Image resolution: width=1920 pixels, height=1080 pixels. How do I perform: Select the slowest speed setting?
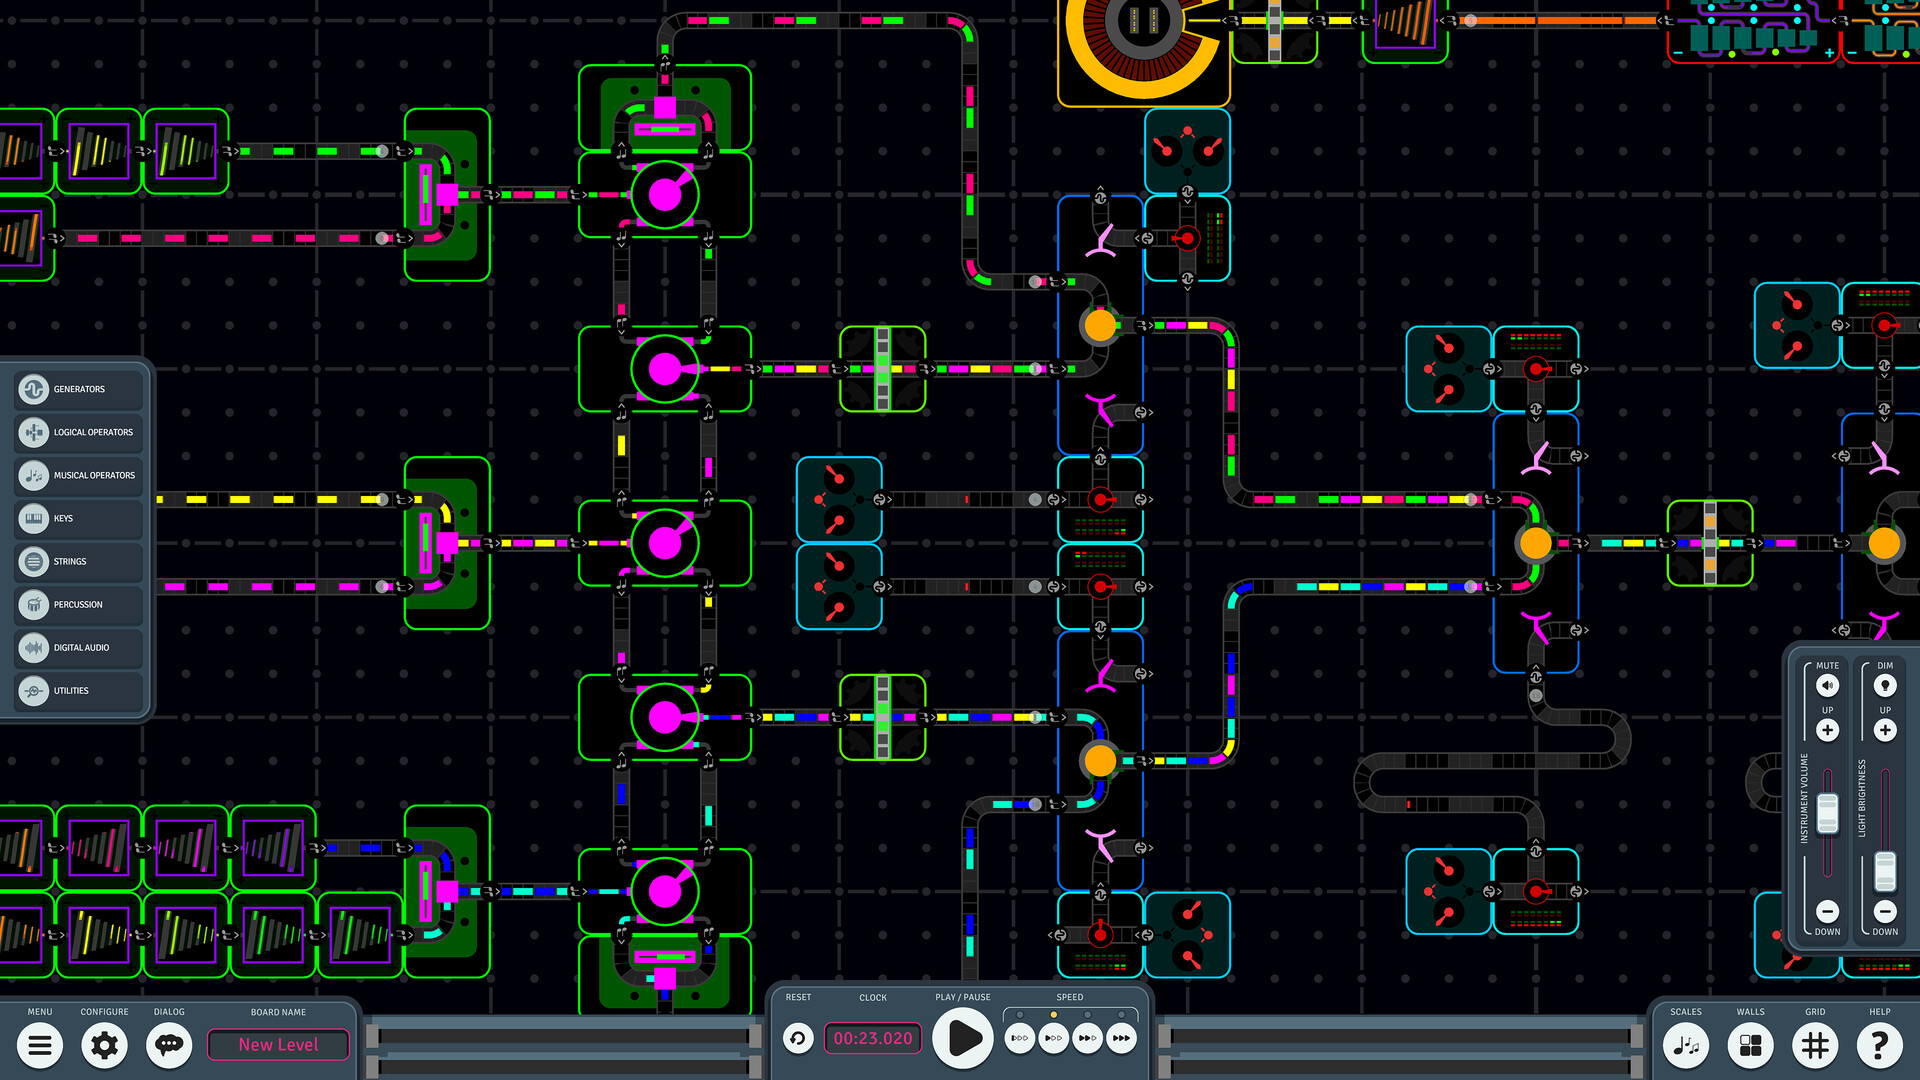1018,1038
